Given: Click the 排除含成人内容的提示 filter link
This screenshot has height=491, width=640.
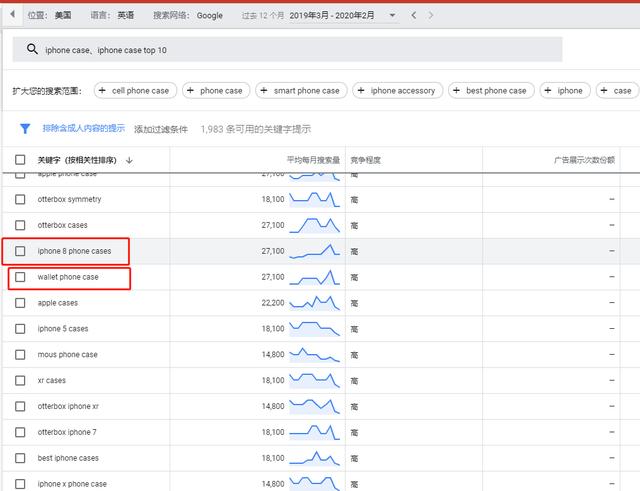Looking at the screenshot, I should (83, 129).
